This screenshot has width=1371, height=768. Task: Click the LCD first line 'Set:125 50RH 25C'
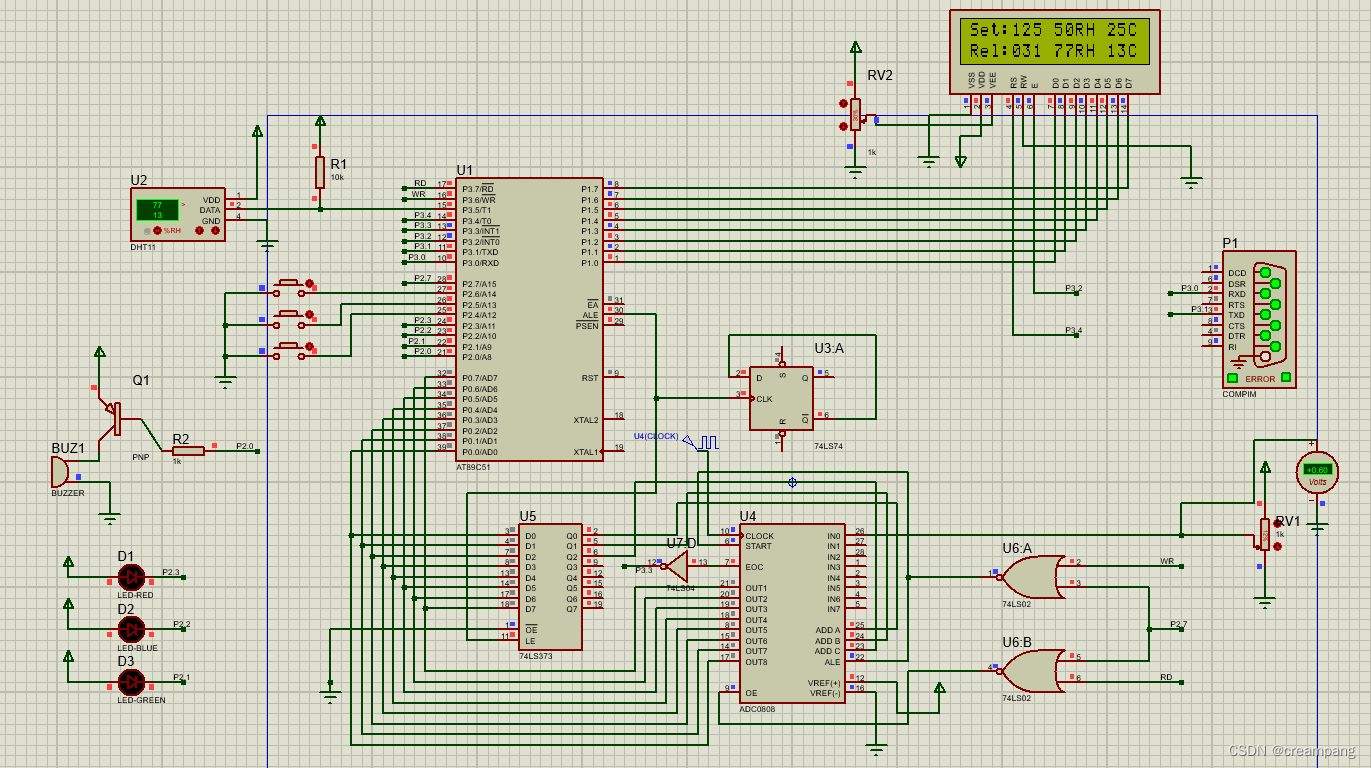point(1054,31)
